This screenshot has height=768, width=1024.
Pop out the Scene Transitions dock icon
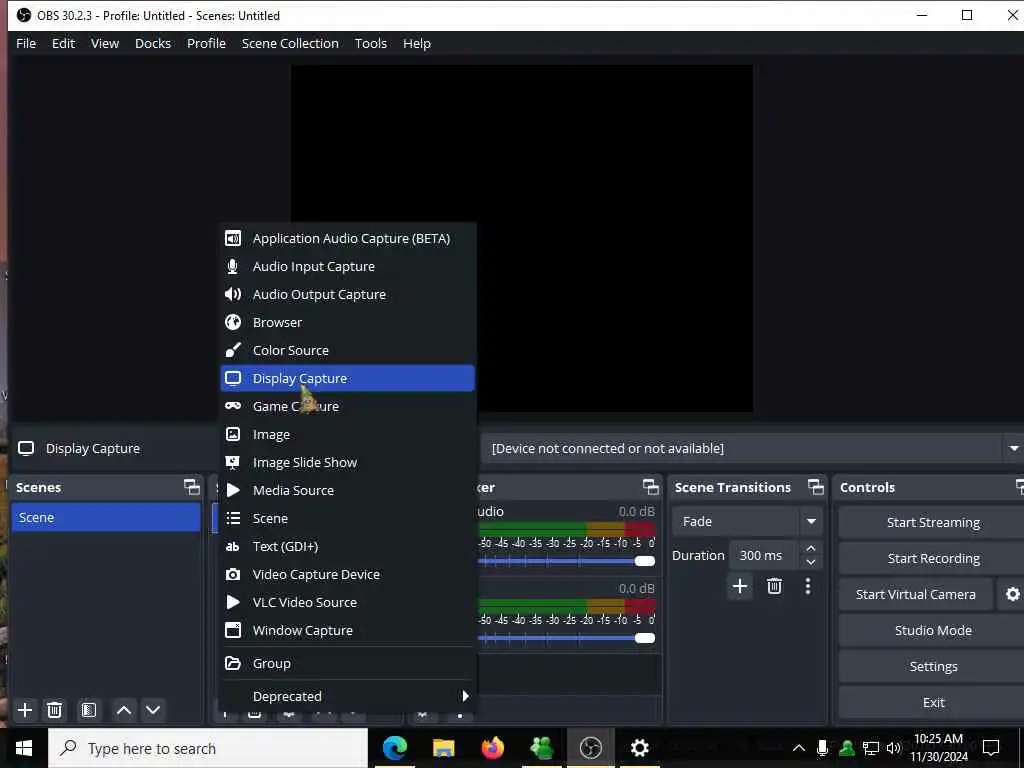(x=816, y=487)
